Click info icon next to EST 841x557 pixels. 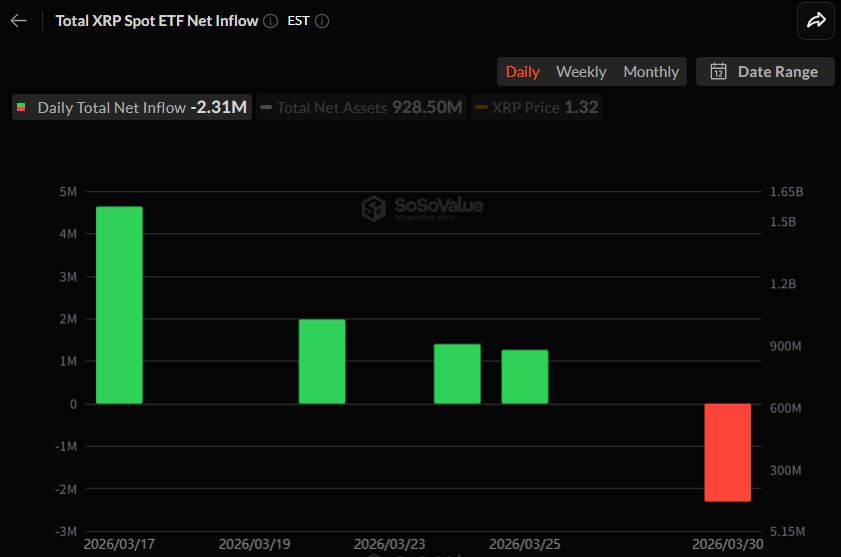(321, 21)
